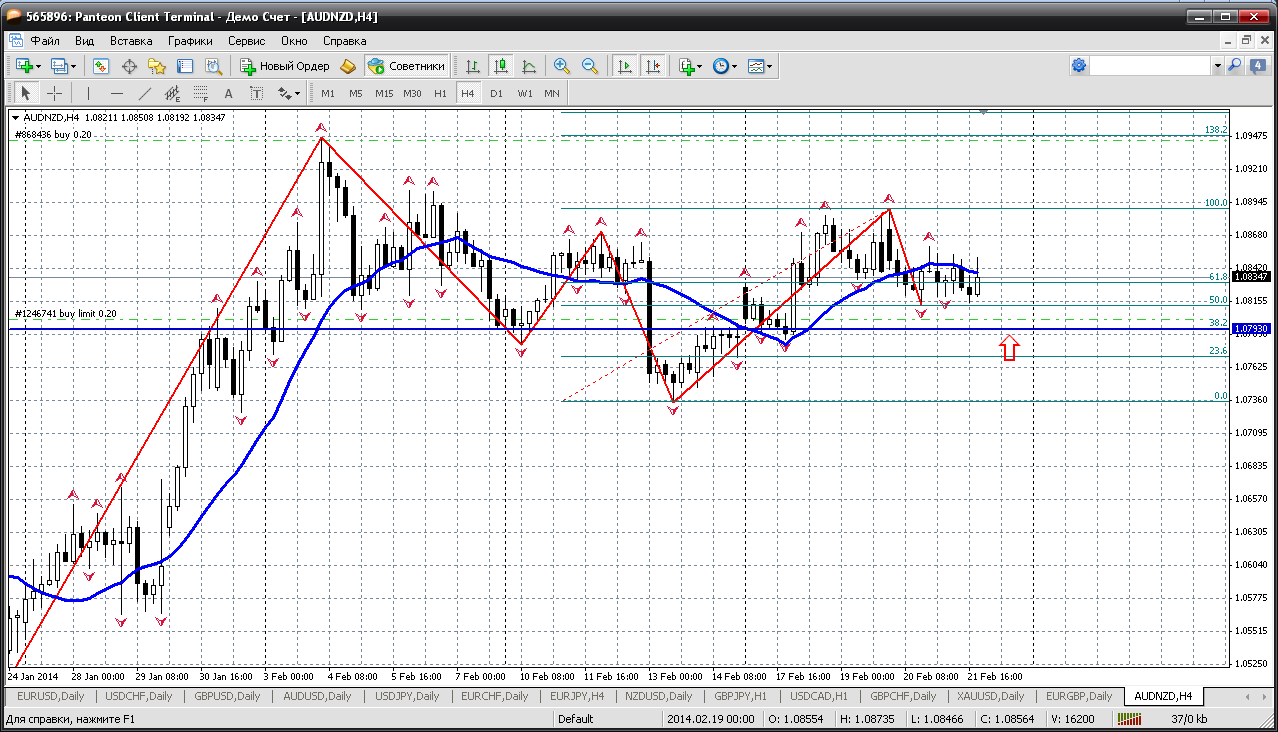Toggle Auto Scroll of the chart
Screen dimensions: 1278x732
(x=625, y=66)
